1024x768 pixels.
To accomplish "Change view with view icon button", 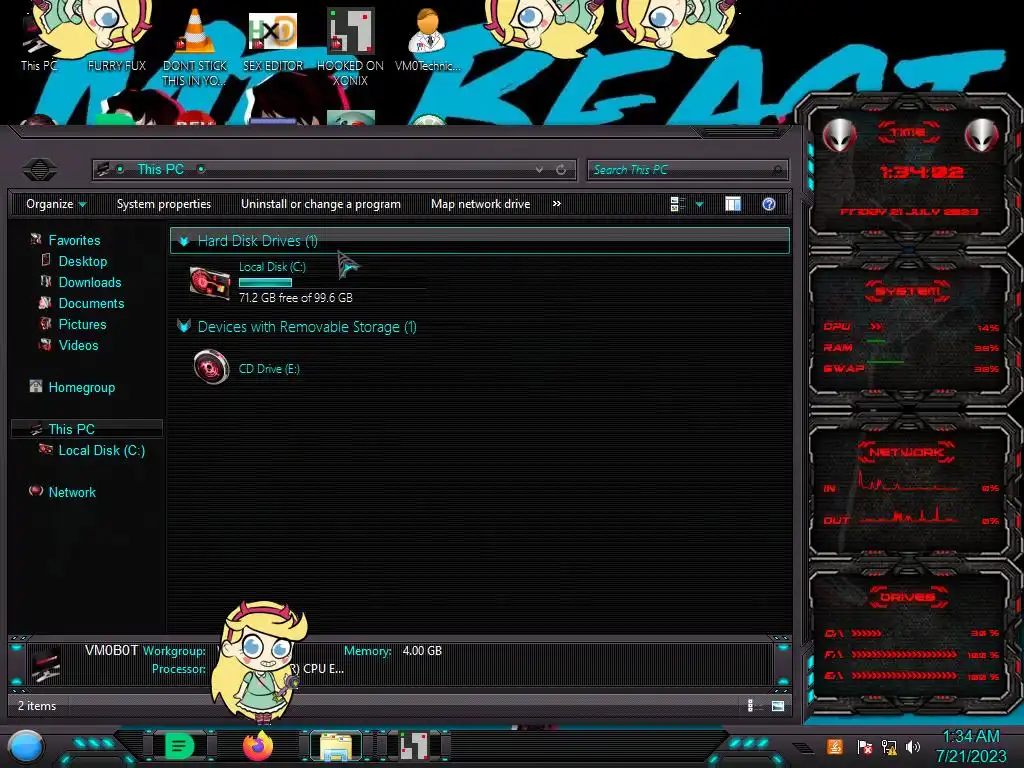I will pos(677,204).
